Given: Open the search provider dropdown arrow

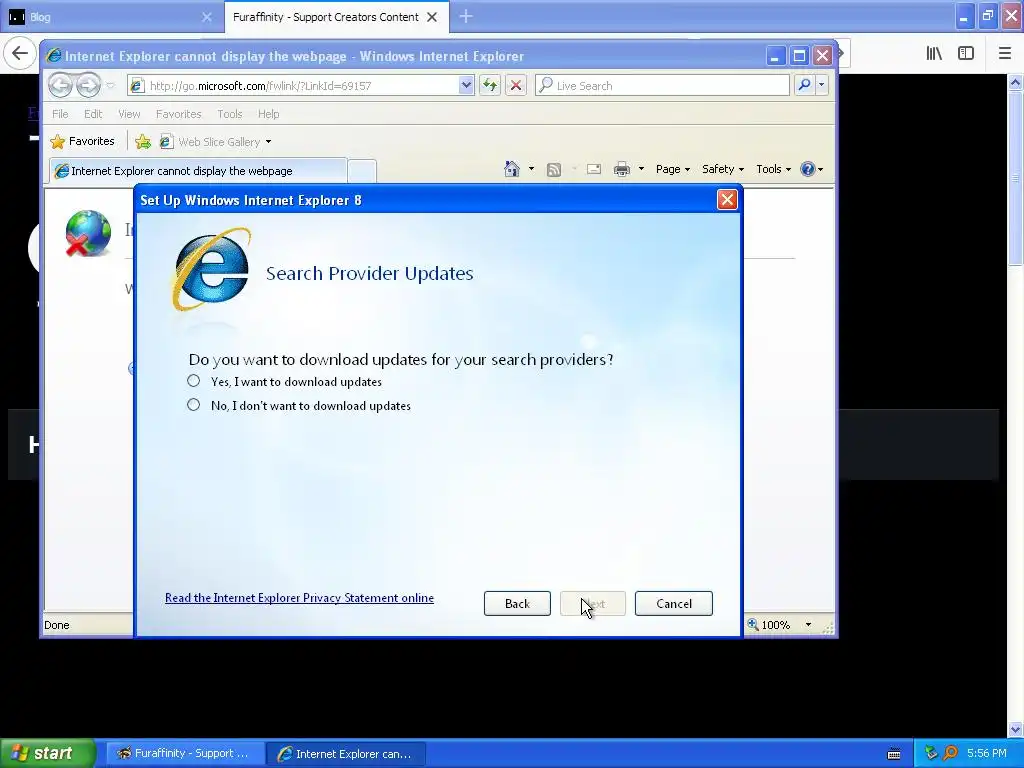Looking at the screenshot, I should [822, 85].
